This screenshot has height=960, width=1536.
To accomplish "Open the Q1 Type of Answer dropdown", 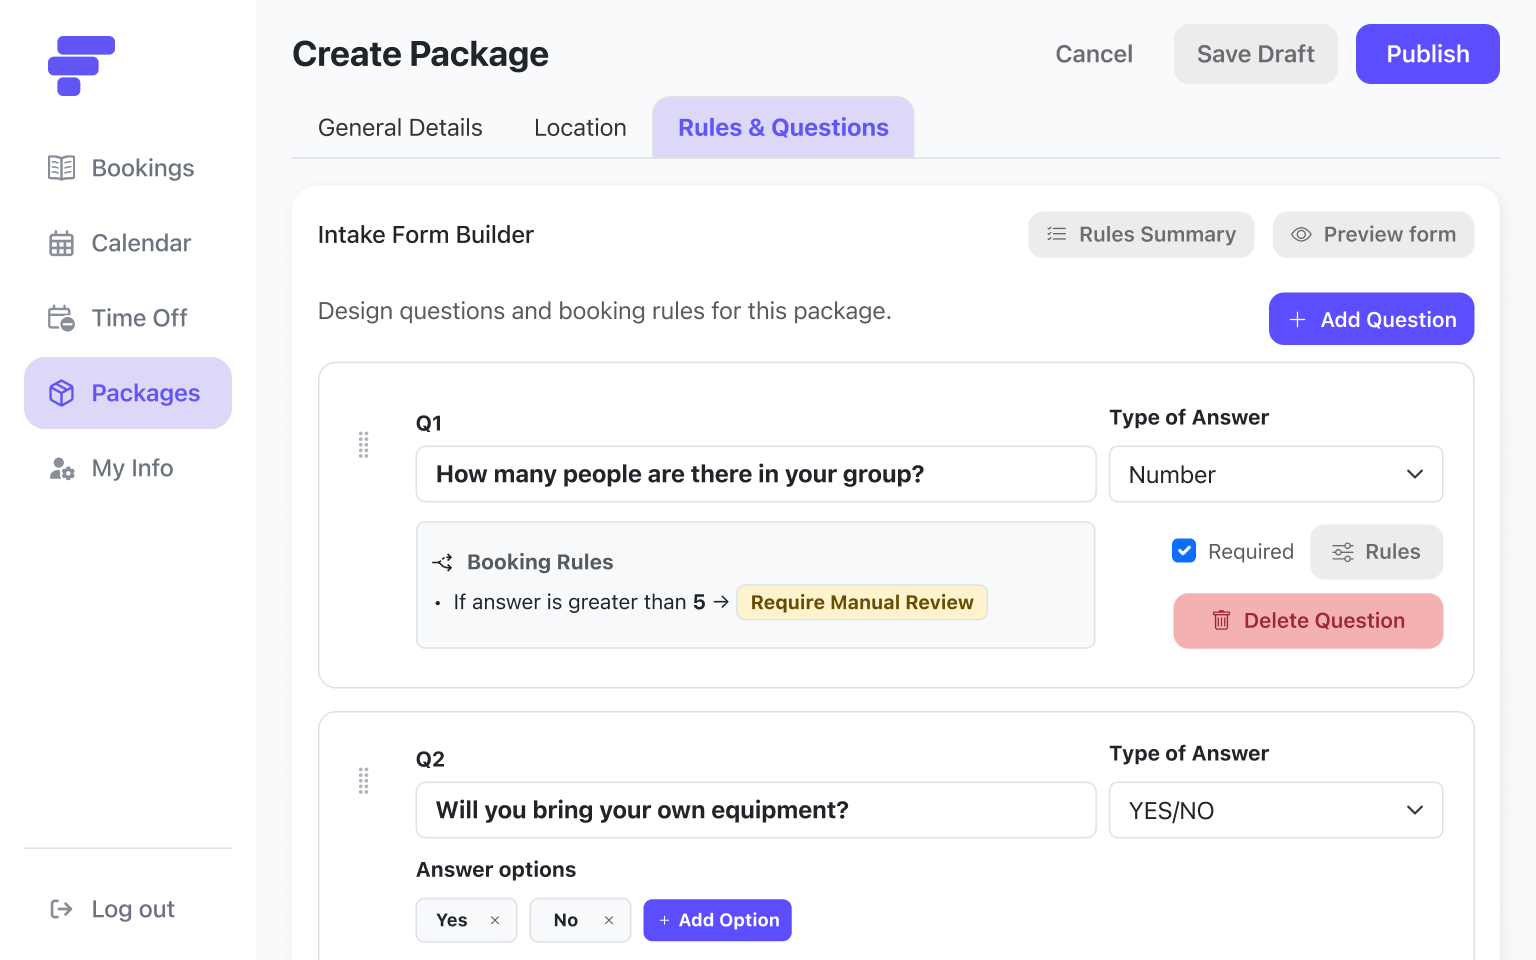I will coord(1276,474).
